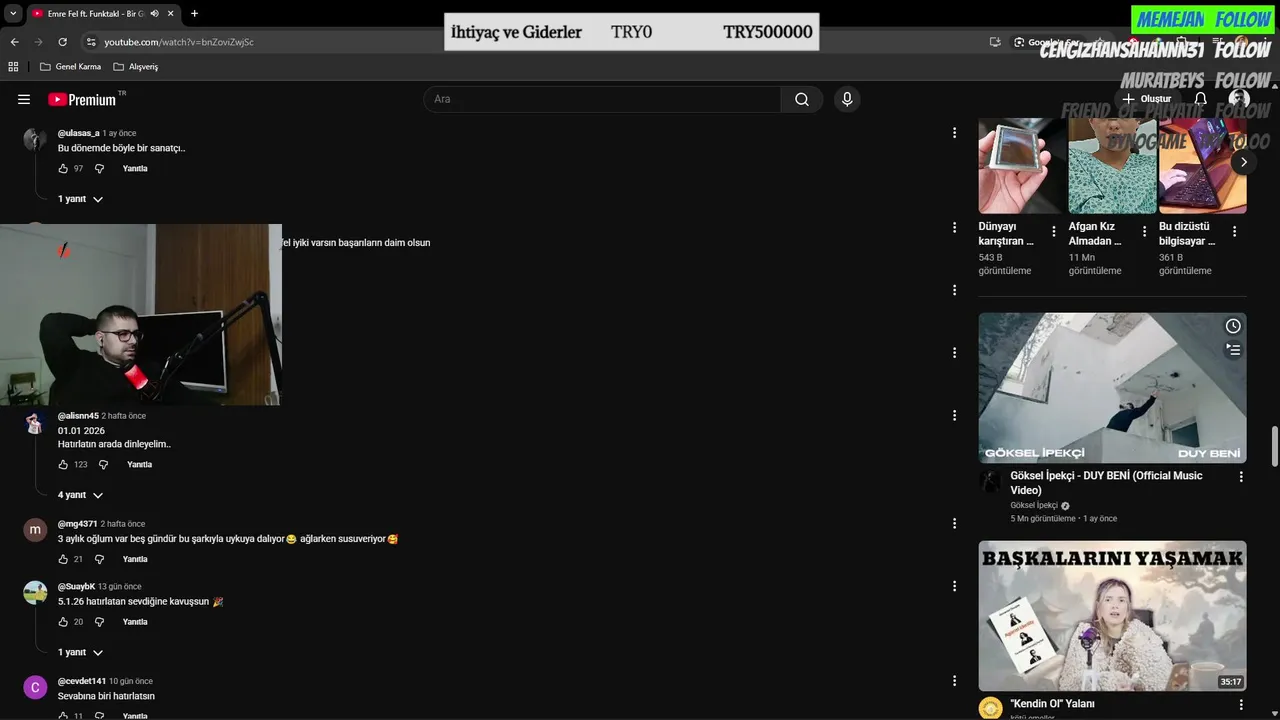The height and width of the screenshot is (720, 1280).
Task: Open options menu for @mg4371 comment
Action: (954, 523)
